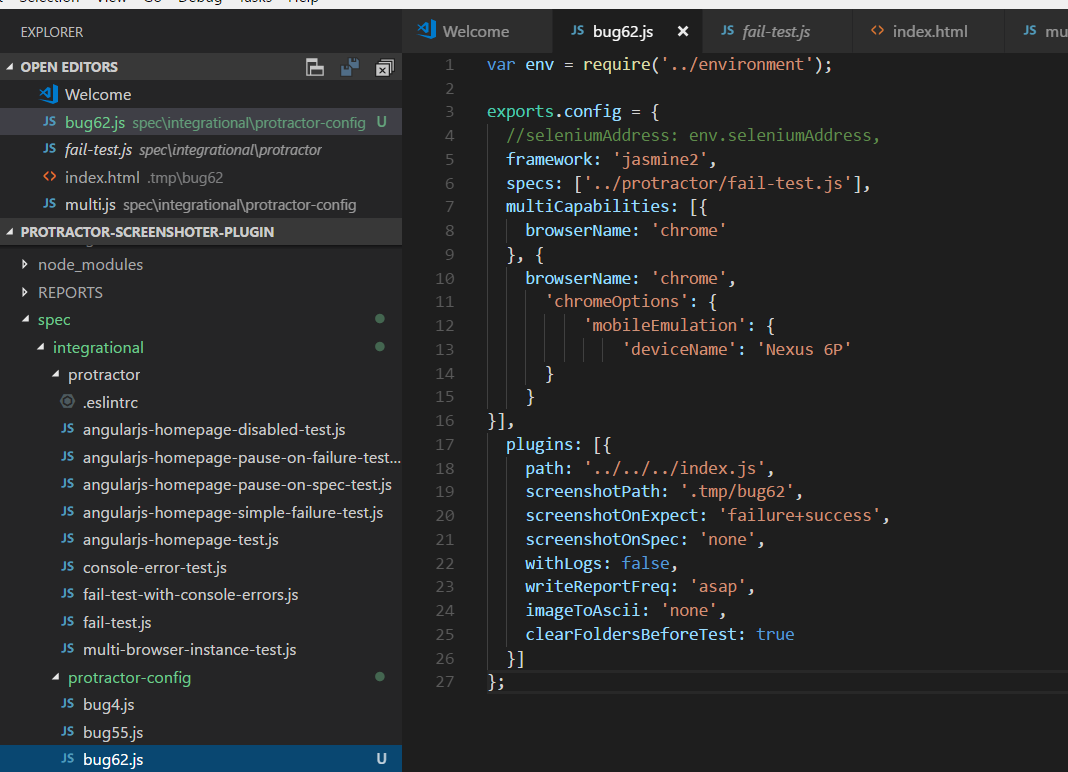Switch to the index.html tab
This screenshot has width=1068, height=772.
tap(930, 31)
